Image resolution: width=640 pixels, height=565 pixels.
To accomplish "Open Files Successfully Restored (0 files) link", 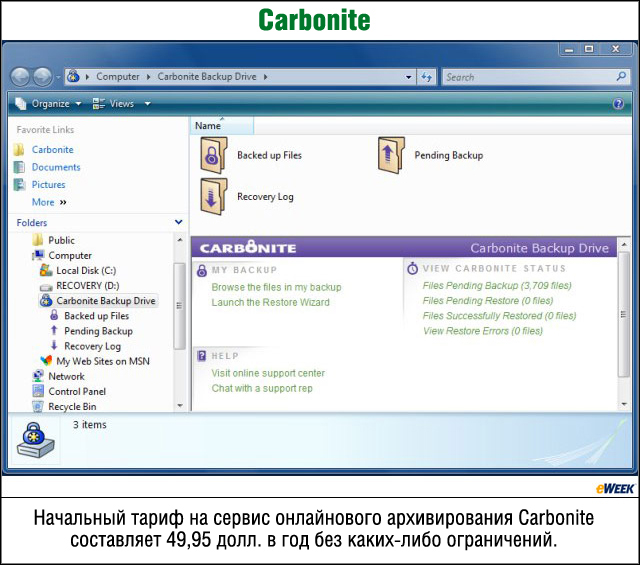I will tap(499, 316).
